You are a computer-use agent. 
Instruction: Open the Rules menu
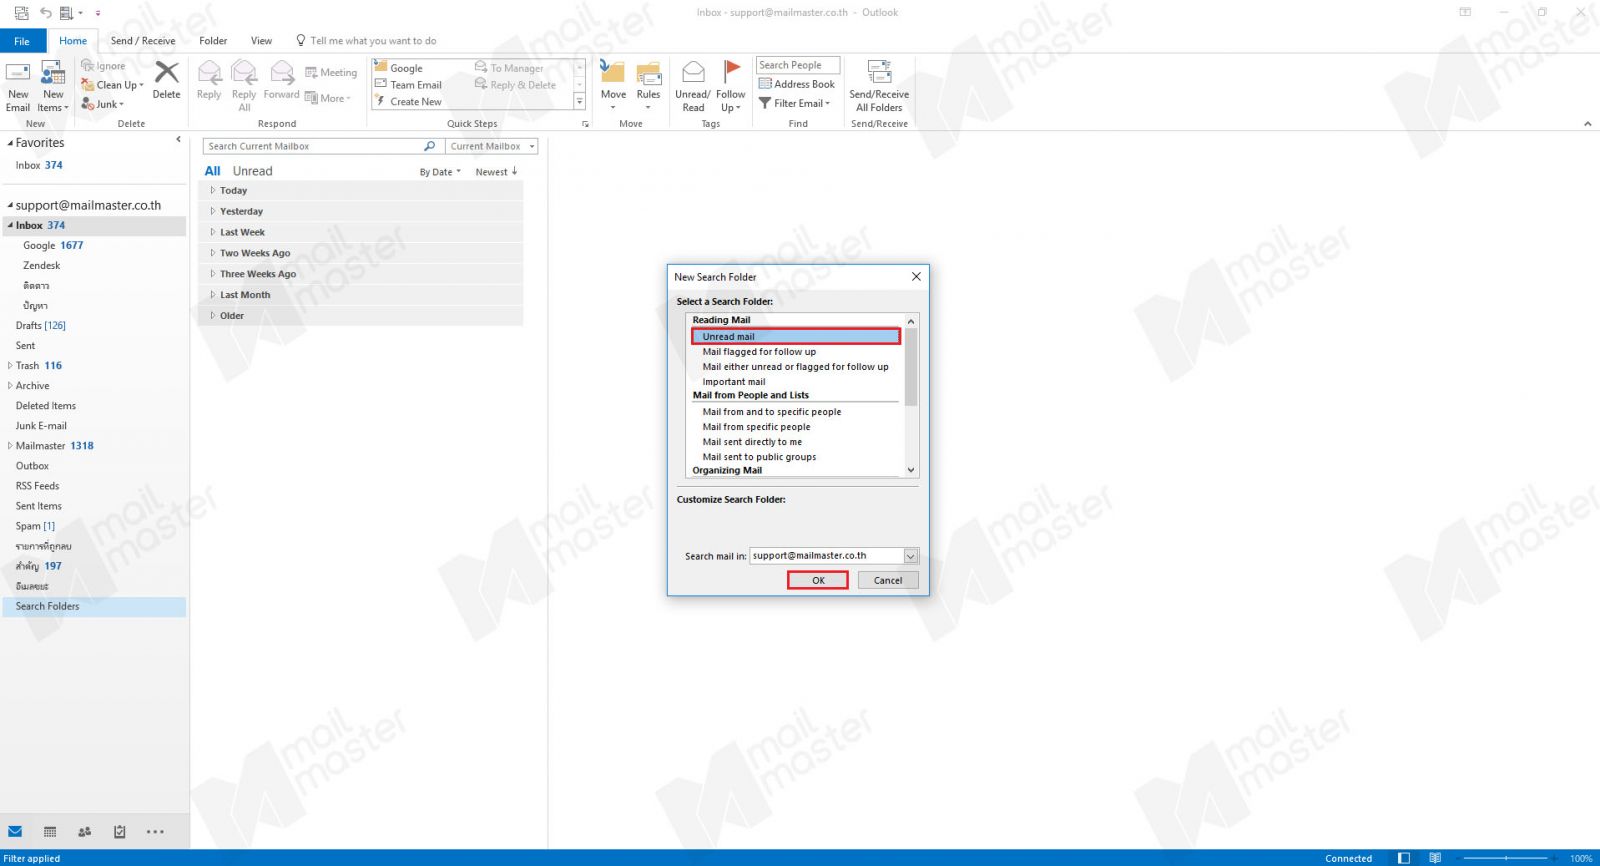648,86
